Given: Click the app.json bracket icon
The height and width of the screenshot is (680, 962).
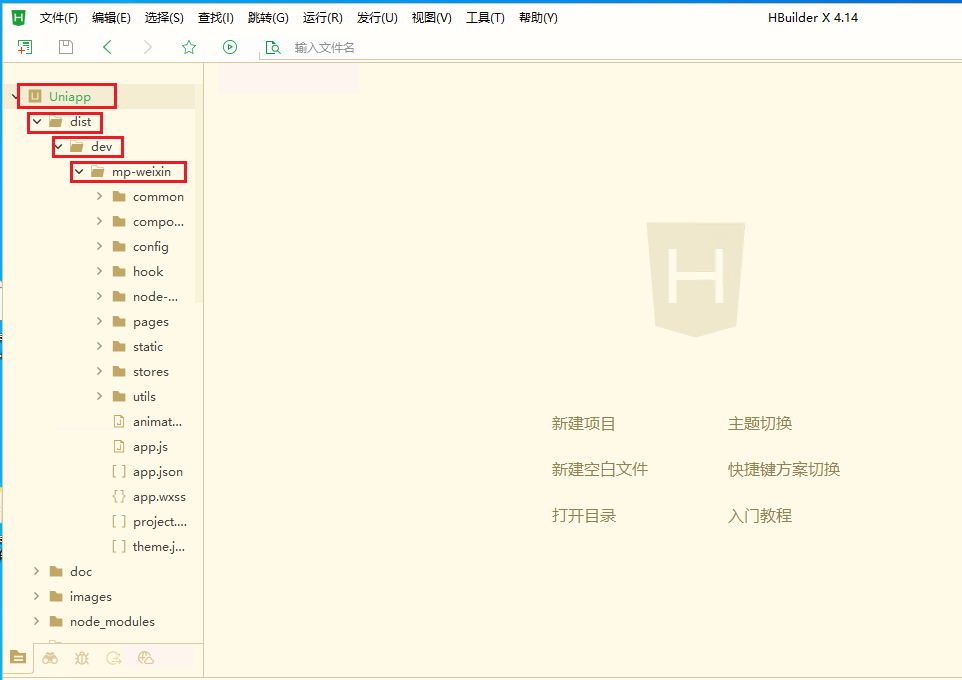Looking at the screenshot, I should pyautogui.click(x=119, y=471).
